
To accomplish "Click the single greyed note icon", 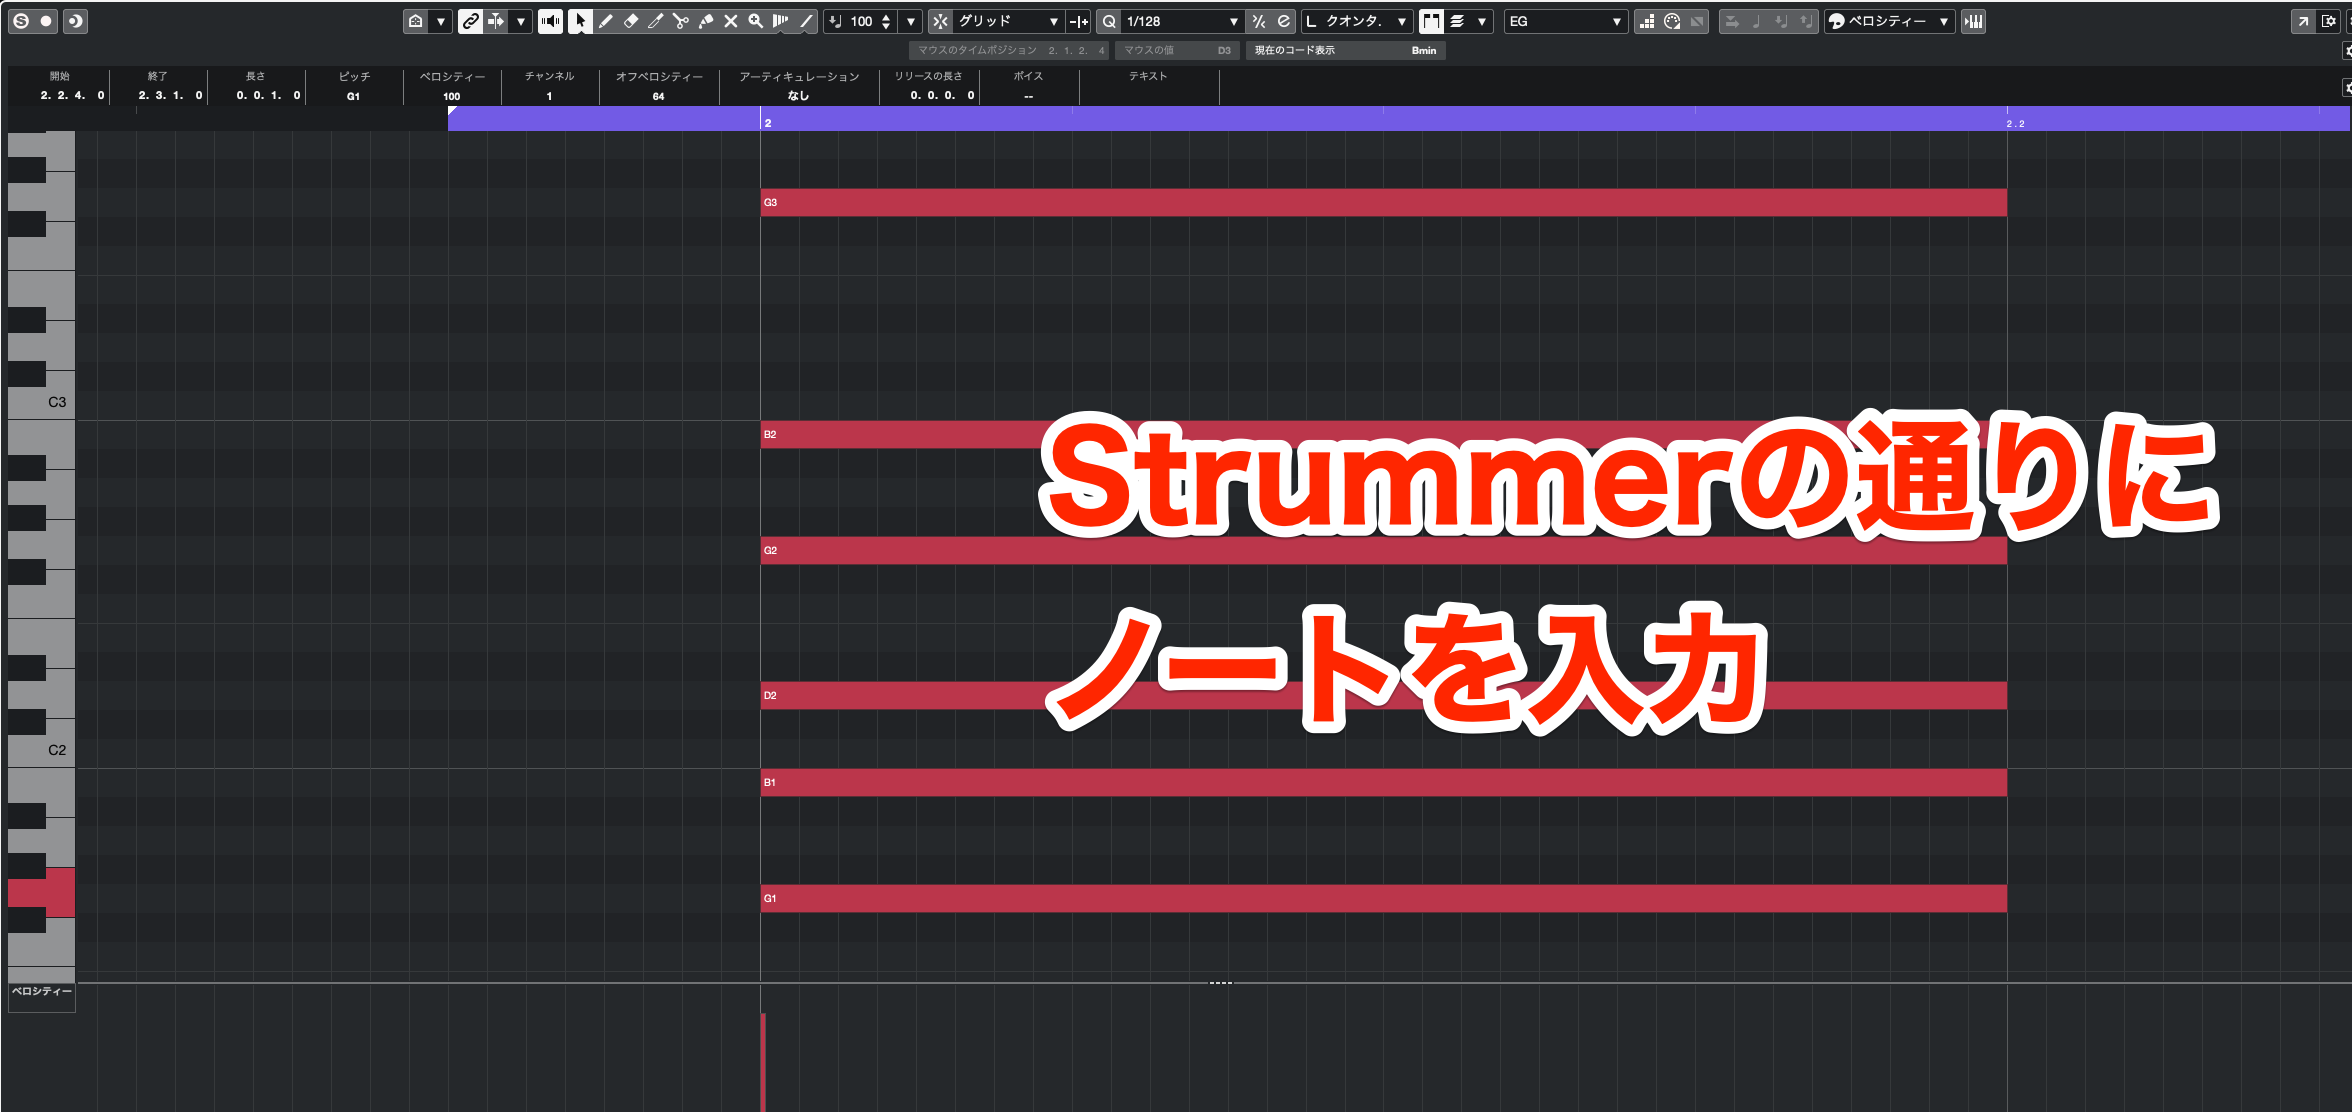I will (1756, 21).
